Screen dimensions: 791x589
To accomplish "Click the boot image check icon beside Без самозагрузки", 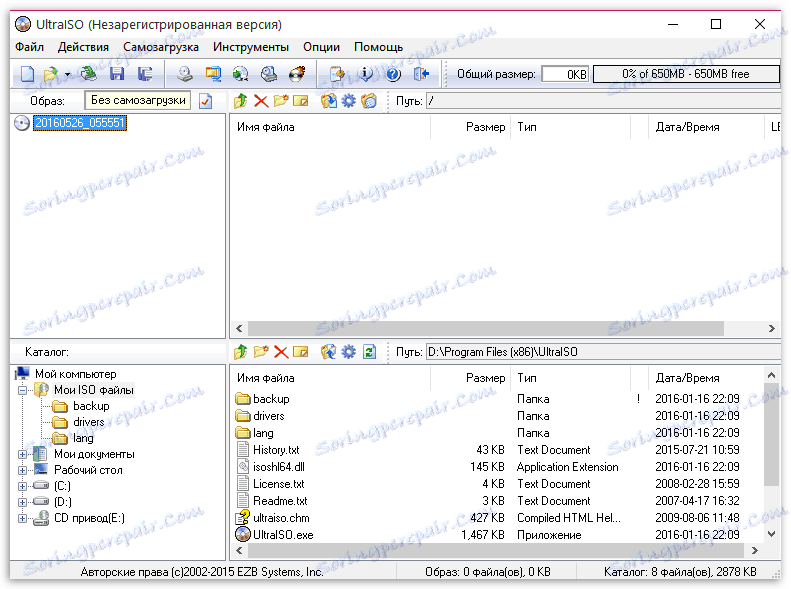I will (205, 101).
